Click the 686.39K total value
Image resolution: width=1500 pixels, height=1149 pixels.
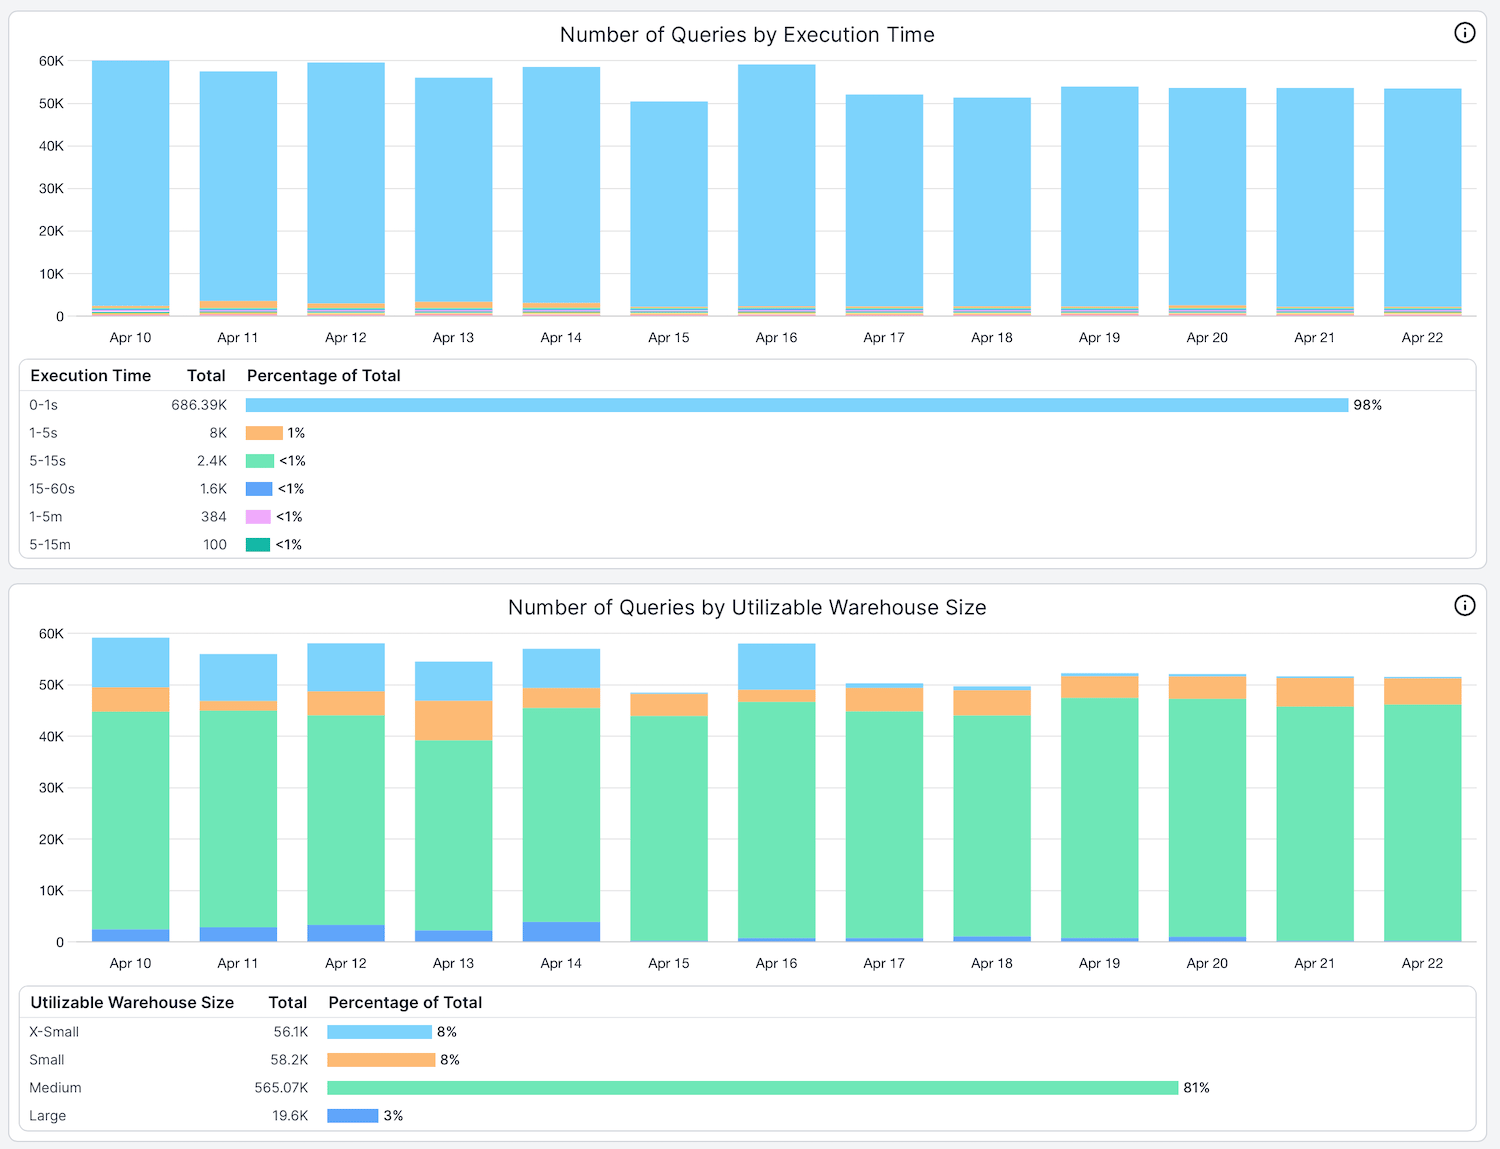tap(199, 405)
